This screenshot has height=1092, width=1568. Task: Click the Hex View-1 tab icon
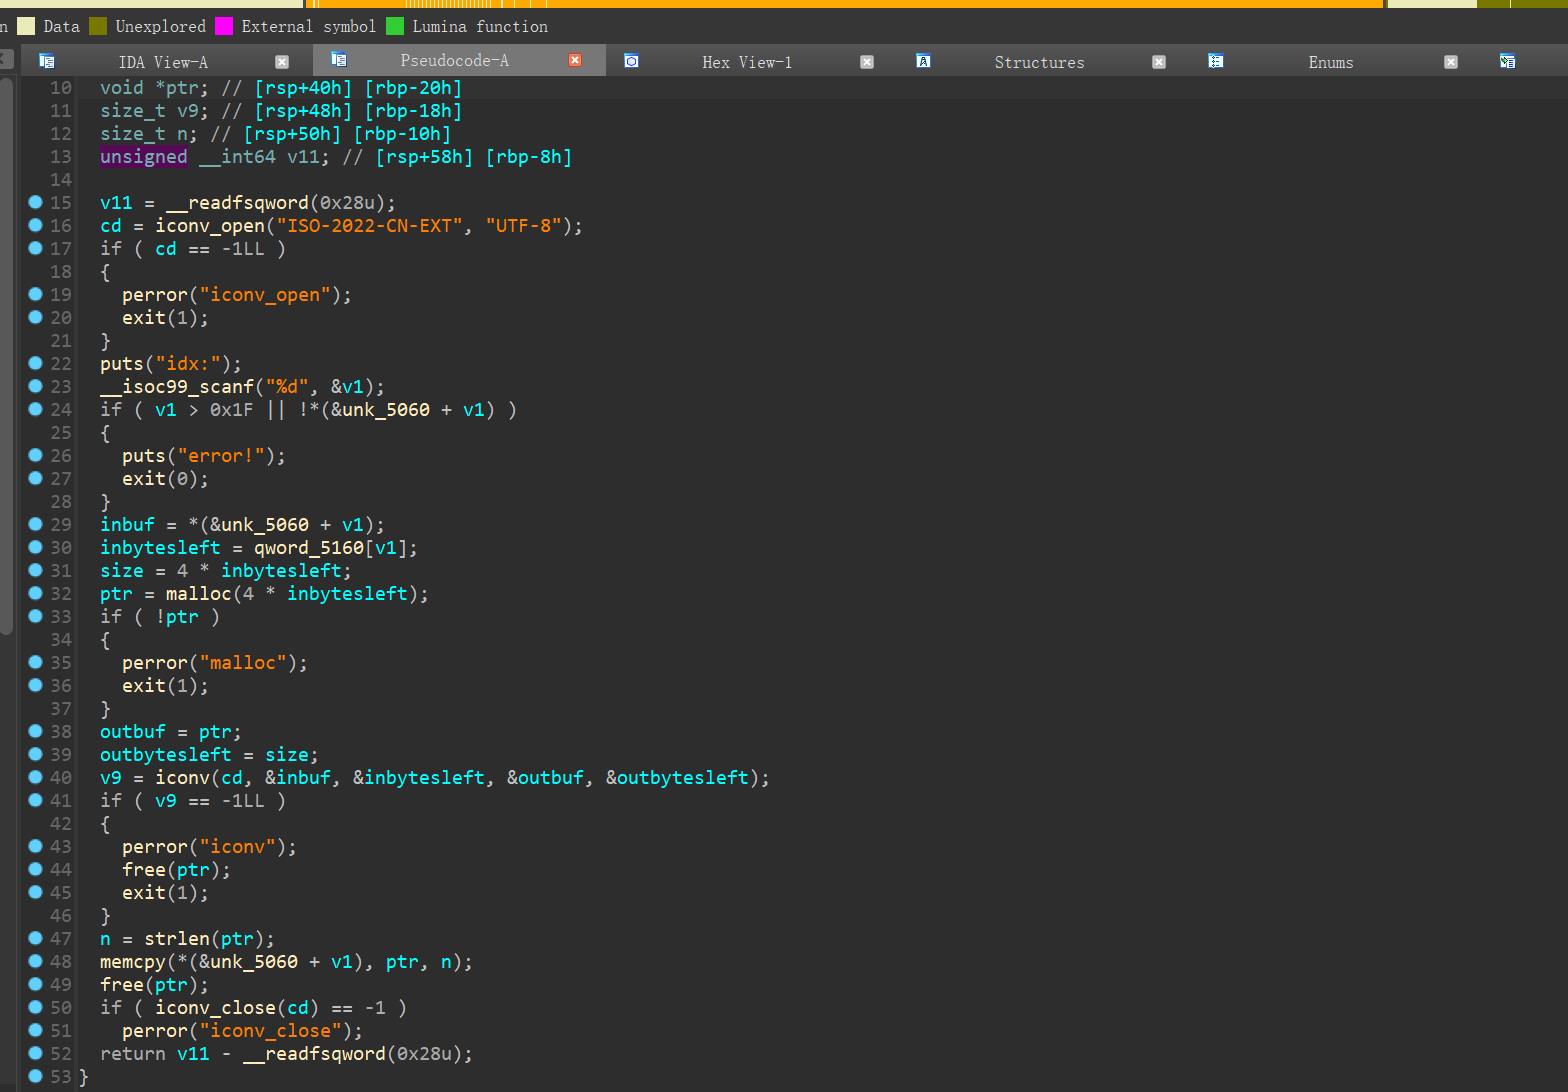(631, 61)
